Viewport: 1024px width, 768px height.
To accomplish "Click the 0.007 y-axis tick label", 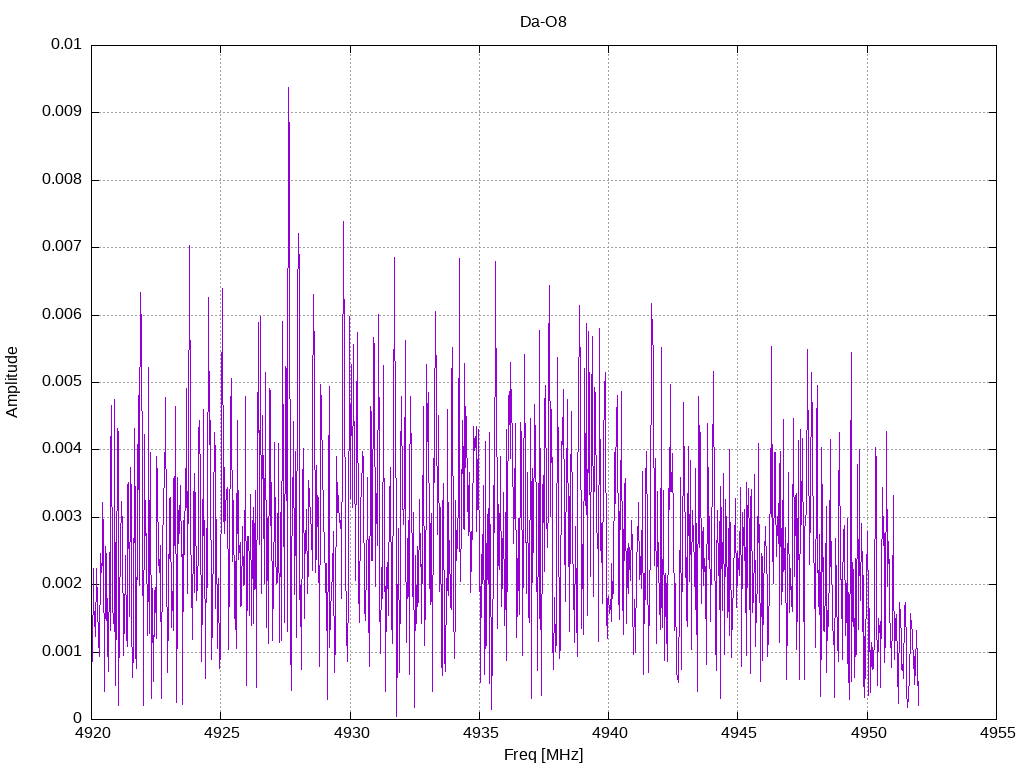I will 62,246.
